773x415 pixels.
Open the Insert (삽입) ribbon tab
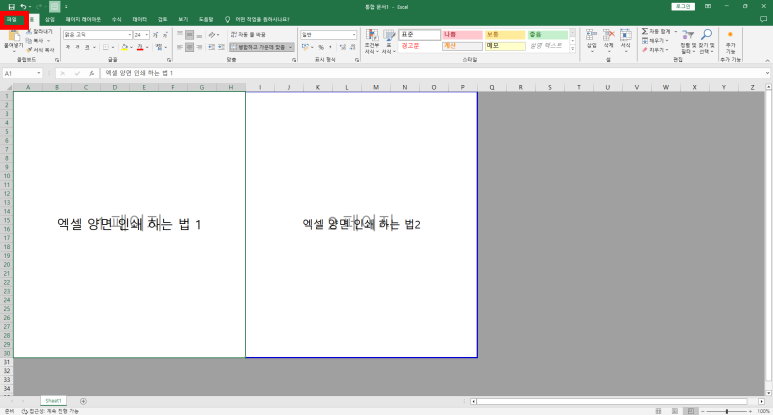50,20
